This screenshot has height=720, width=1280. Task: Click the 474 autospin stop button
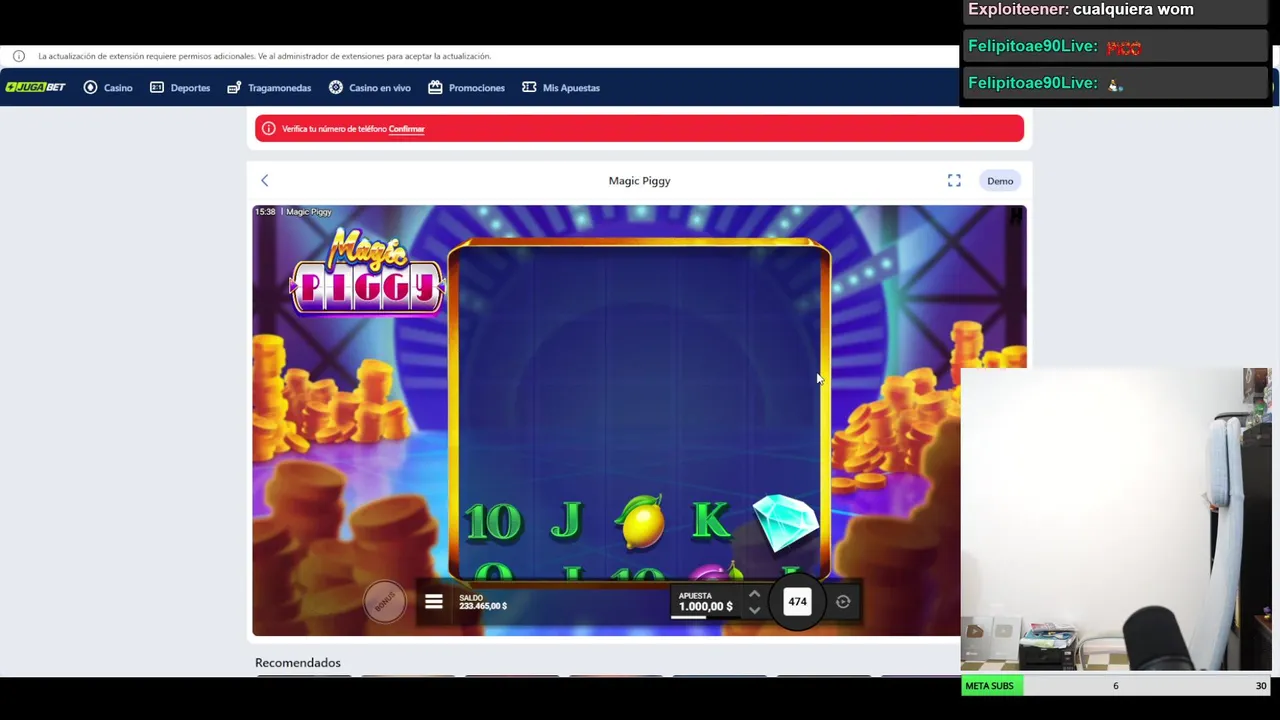(x=797, y=602)
